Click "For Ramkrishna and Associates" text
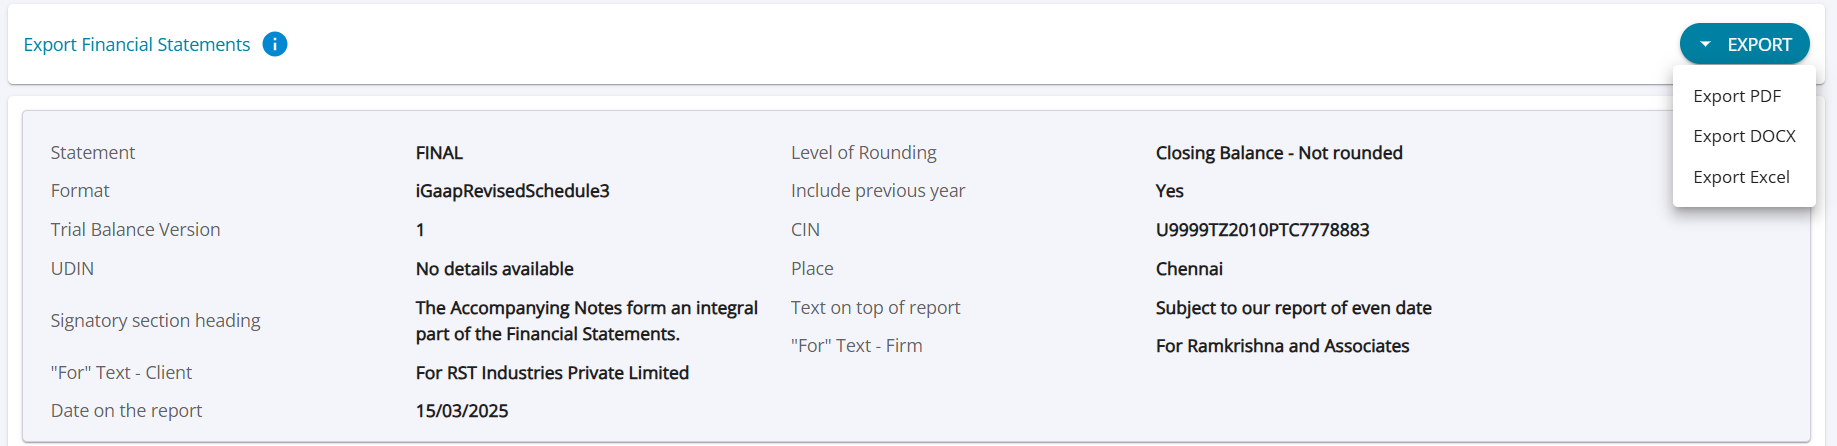This screenshot has height=446, width=1837. tap(1282, 346)
